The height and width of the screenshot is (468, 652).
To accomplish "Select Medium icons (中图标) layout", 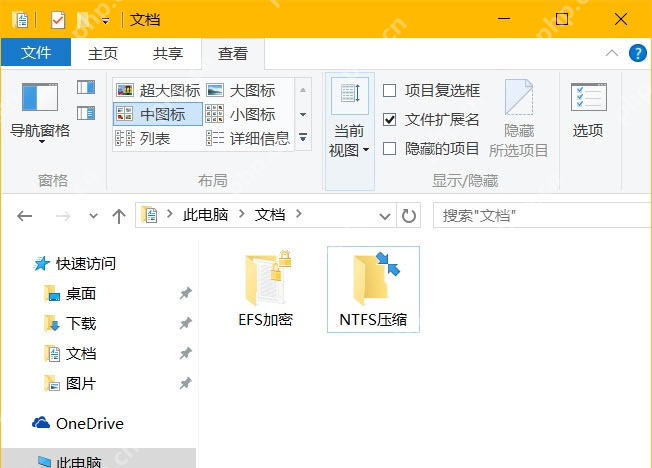I will 158,114.
